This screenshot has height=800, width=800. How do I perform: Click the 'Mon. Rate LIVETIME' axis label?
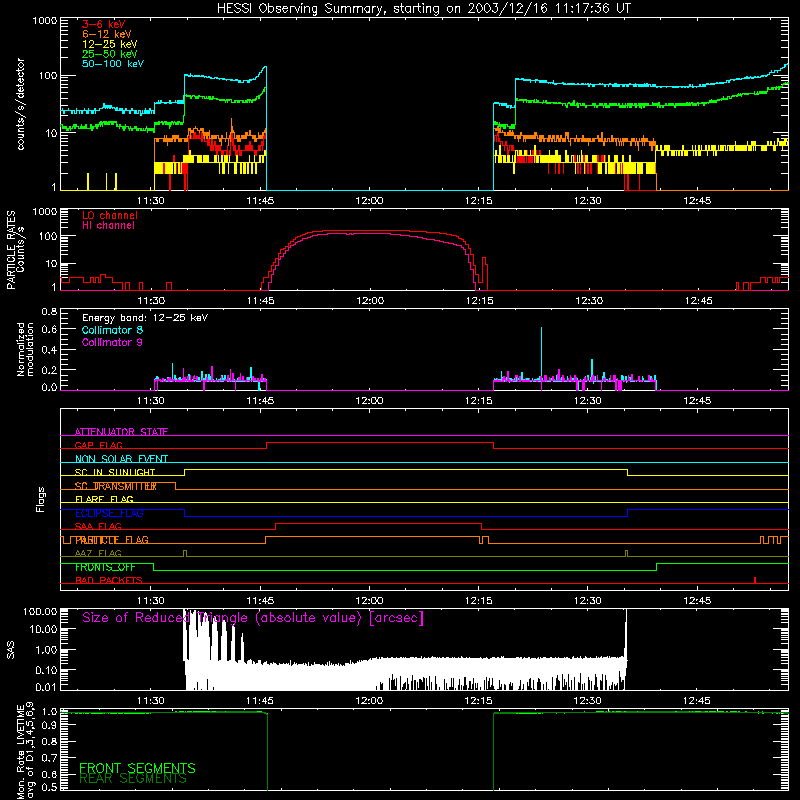[x=20, y=754]
